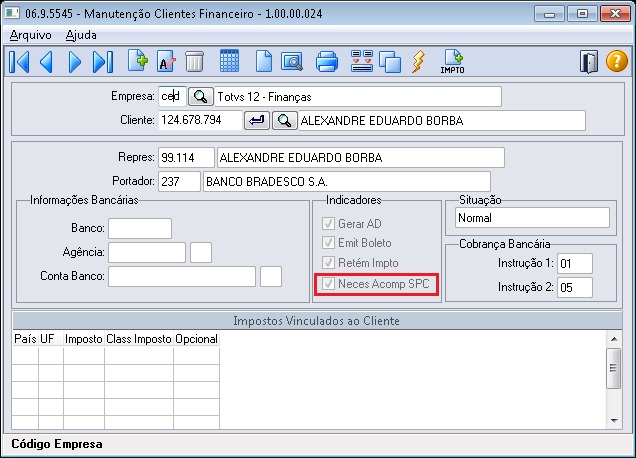Jump to the last record
Screen dimensions: 636x458
[x=103, y=62]
